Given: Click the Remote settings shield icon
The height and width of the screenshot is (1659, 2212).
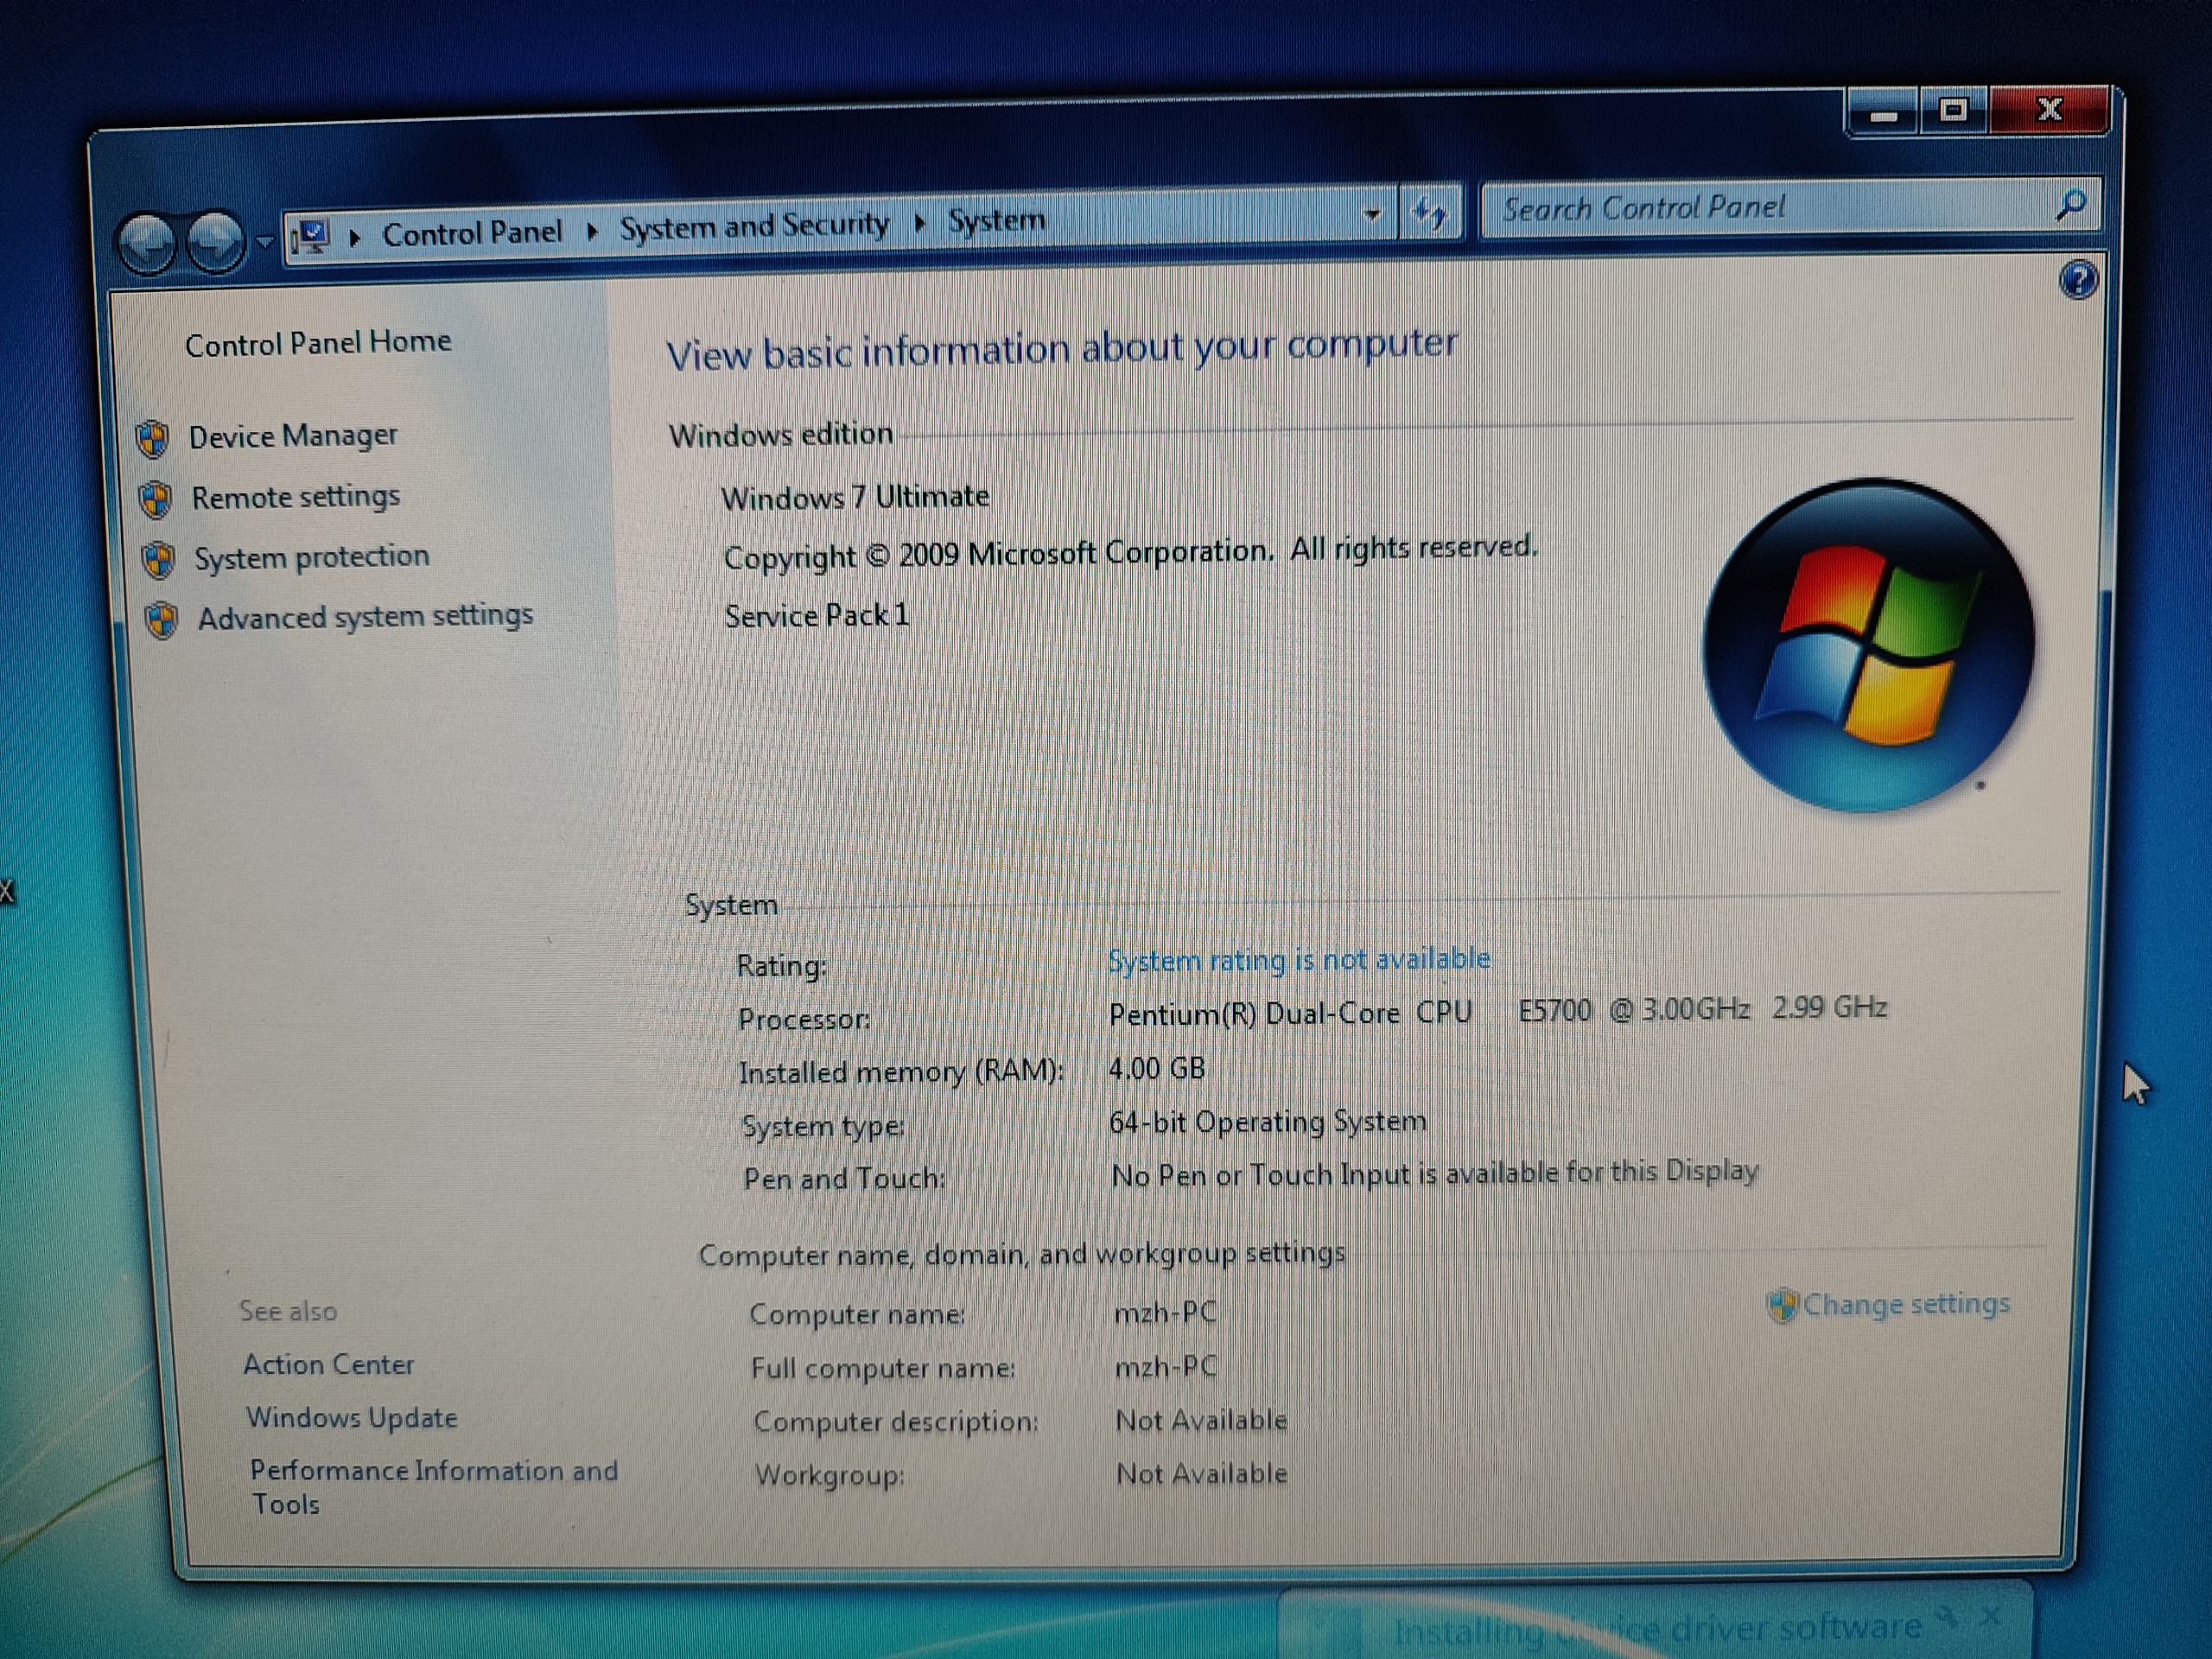Looking at the screenshot, I should (x=155, y=499).
